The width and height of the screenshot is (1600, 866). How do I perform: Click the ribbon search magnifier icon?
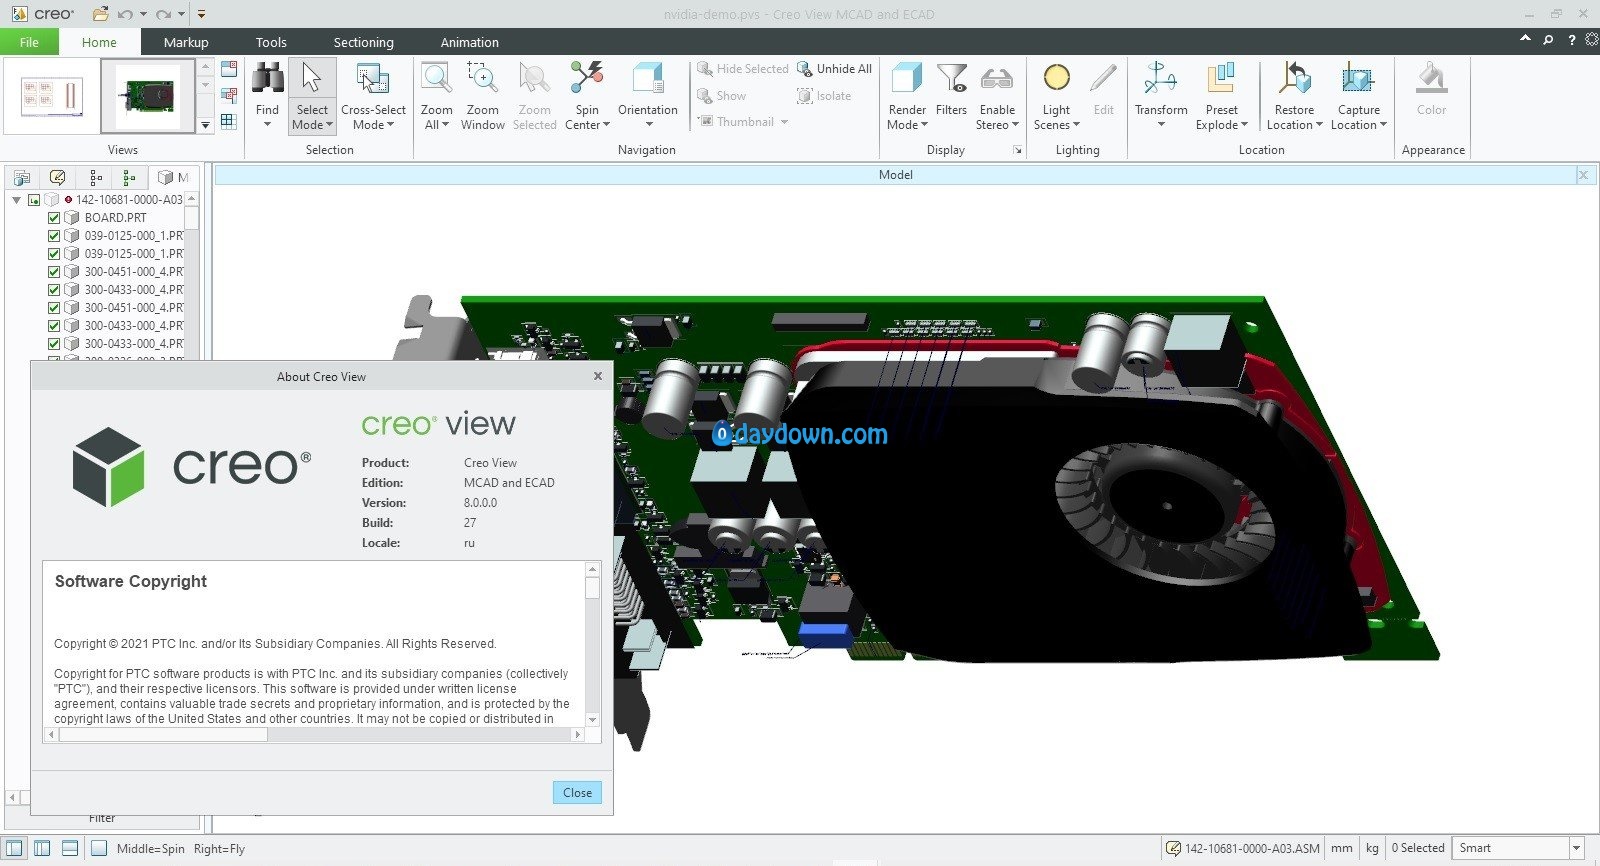tap(1548, 40)
